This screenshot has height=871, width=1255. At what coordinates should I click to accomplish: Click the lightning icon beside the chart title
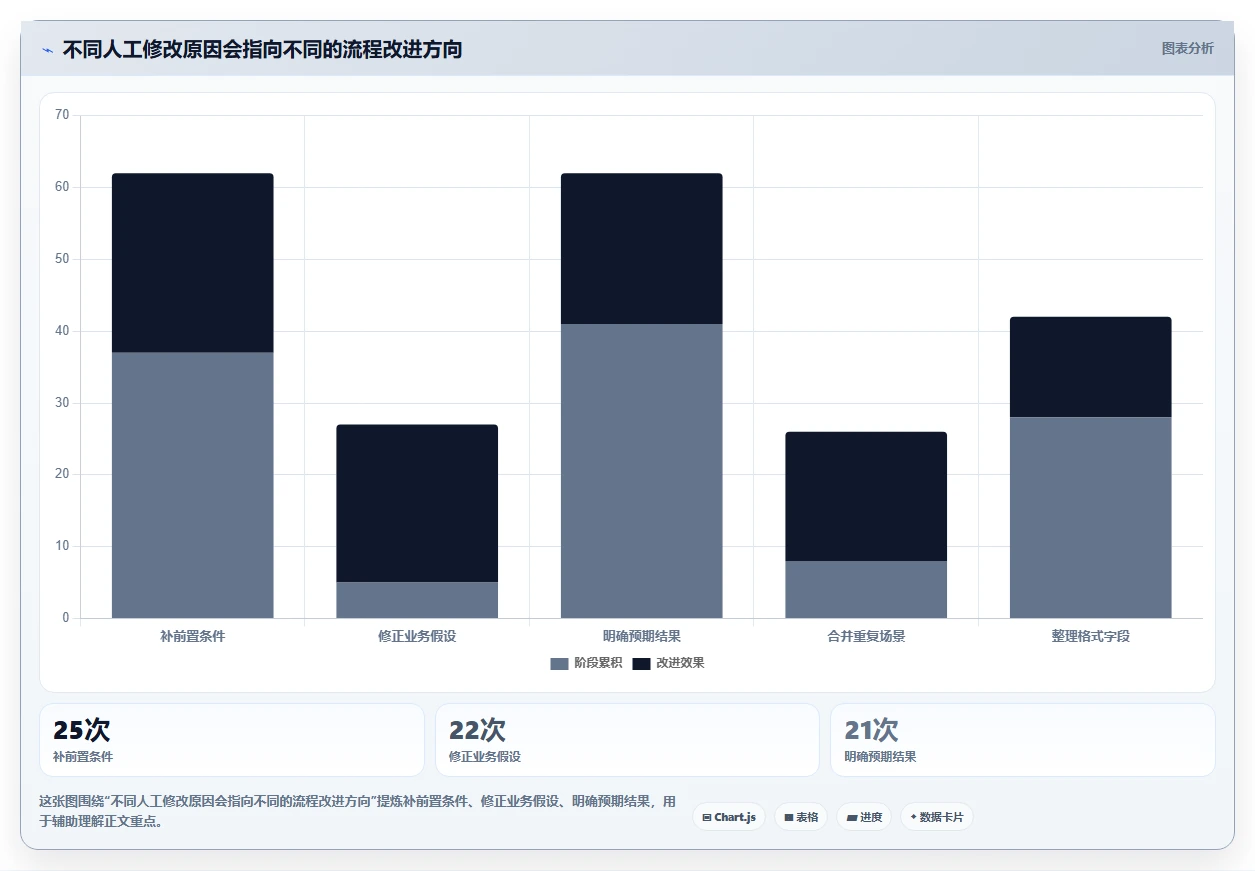[x=47, y=49]
